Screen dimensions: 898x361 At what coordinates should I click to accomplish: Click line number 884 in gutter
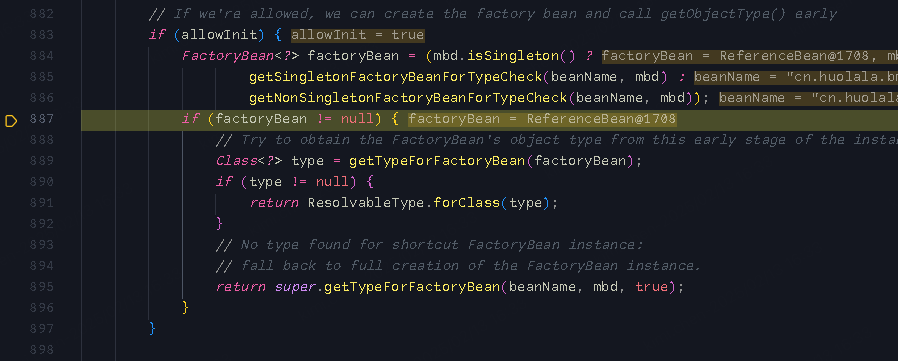tap(41, 56)
